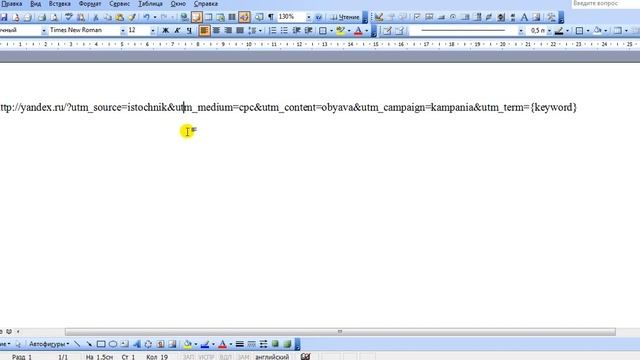Click the arrow style icon
Image resolution: width=640 pixels, height=360 pixels.
pyautogui.click(x=263, y=344)
